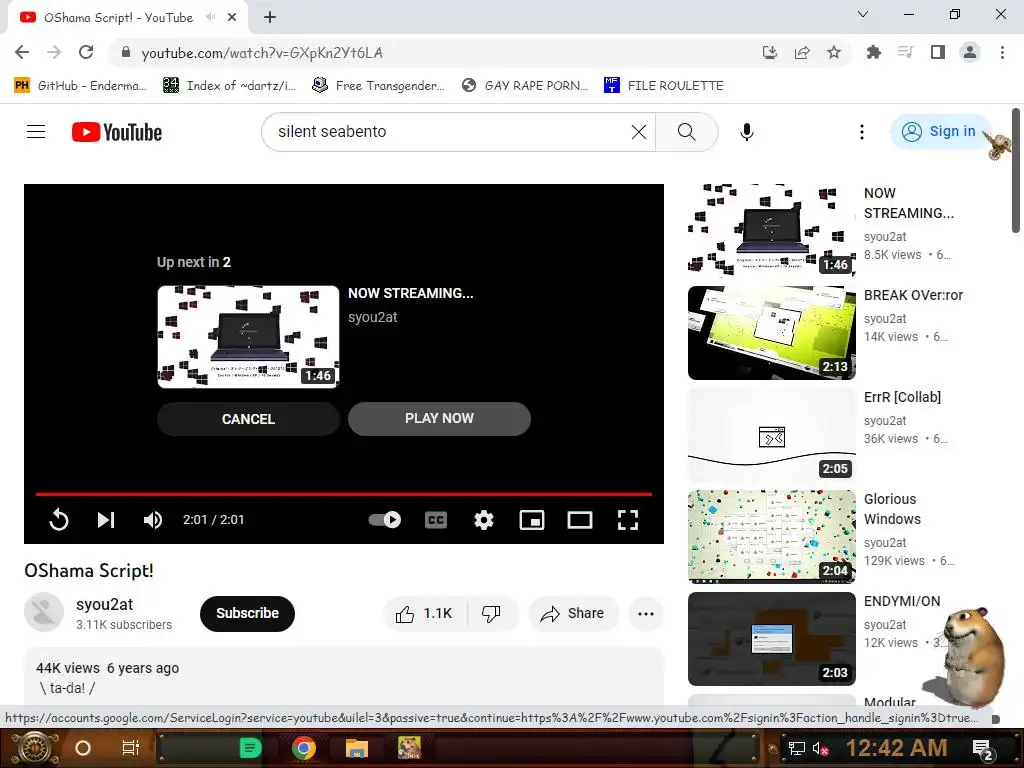Open ENDYMI/ON video thumbnail
This screenshot has width=1024, height=768.
[x=771, y=639]
